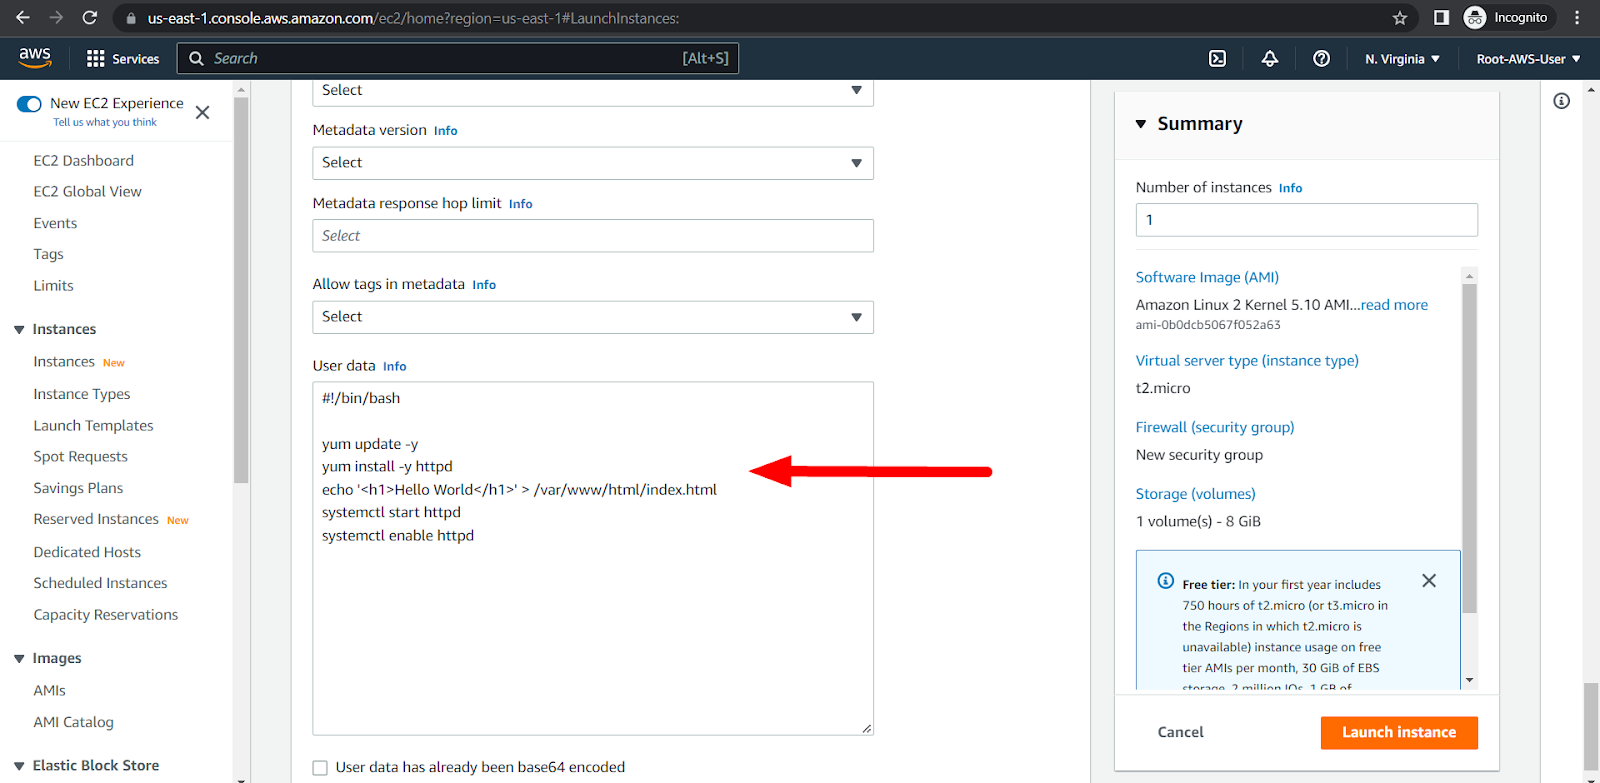Image resolution: width=1600 pixels, height=783 pixels.
Task: Open EC2 Global View
Action: point(87,192)
